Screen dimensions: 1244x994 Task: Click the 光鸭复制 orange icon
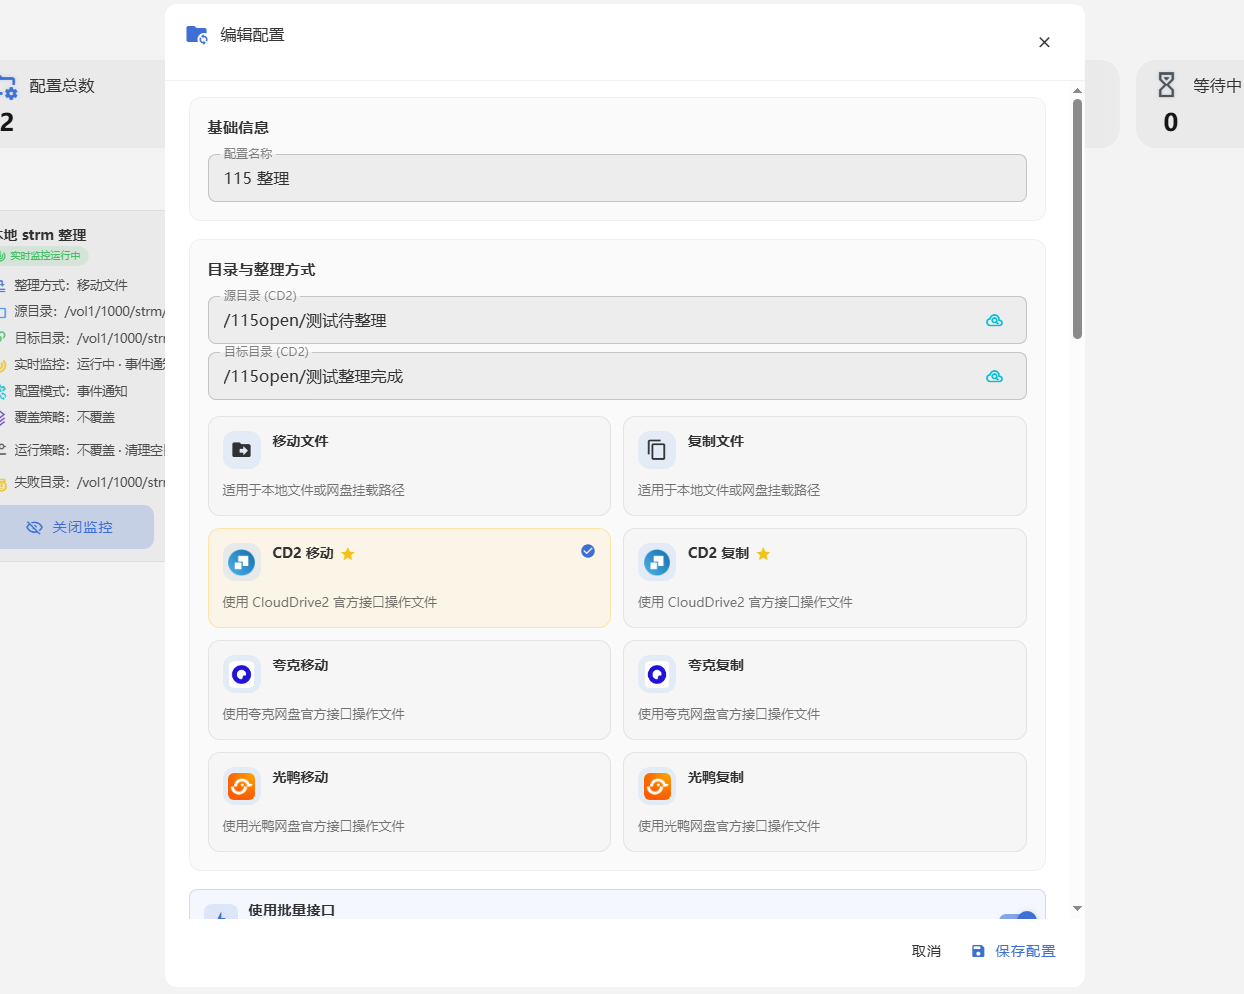coord(657,786)
